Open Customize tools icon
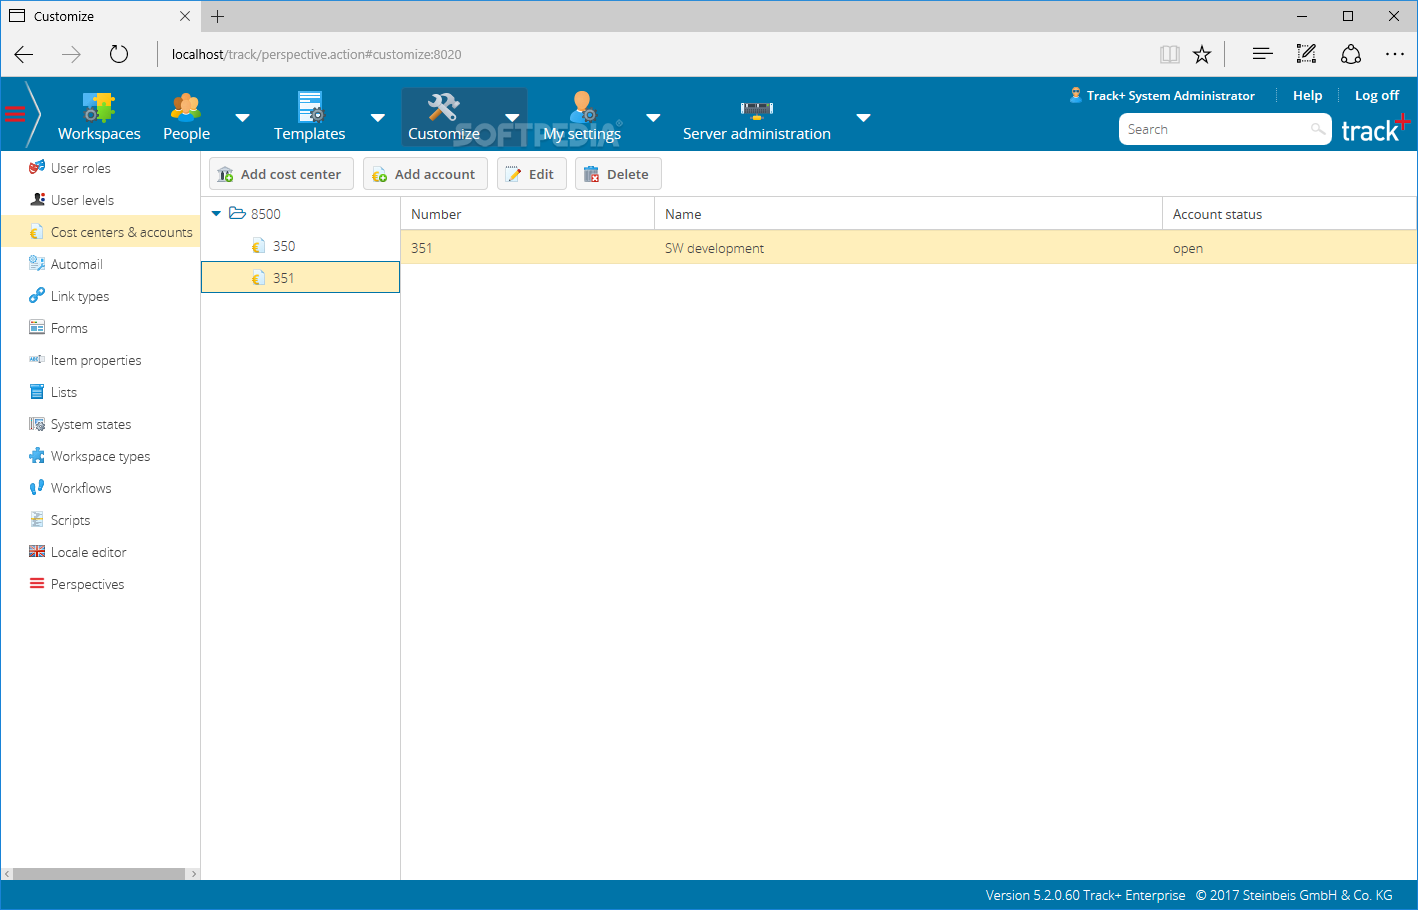Viewport: 1418px width, 910px height. pos(443,107)
